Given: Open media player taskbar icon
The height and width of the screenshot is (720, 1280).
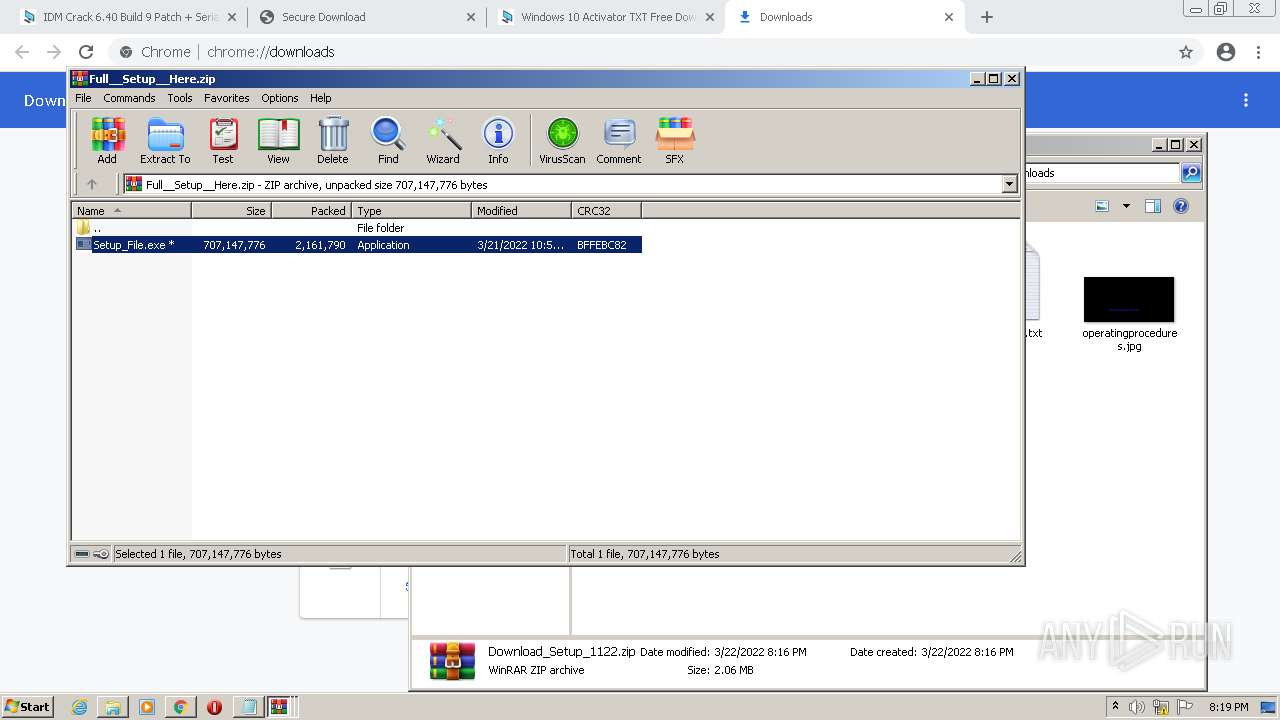Looking at the screenshot, I should [147, 707].
